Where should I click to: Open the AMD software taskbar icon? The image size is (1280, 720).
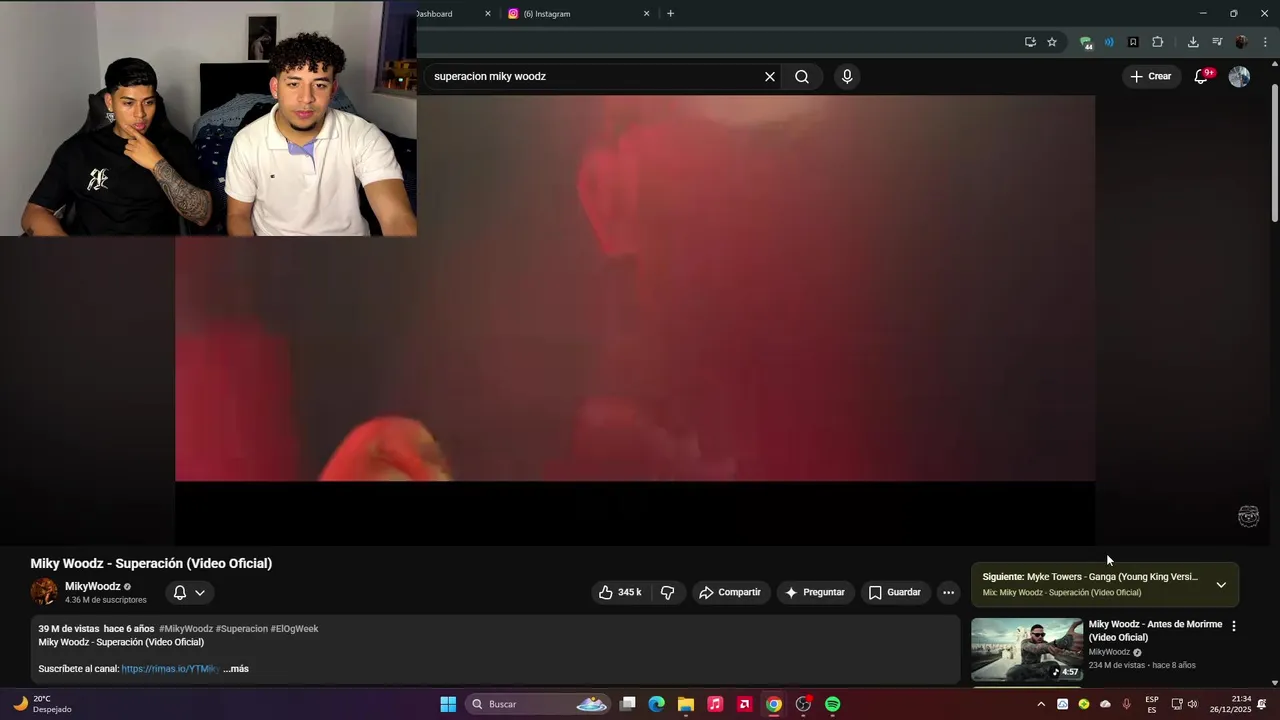(744, 704)
